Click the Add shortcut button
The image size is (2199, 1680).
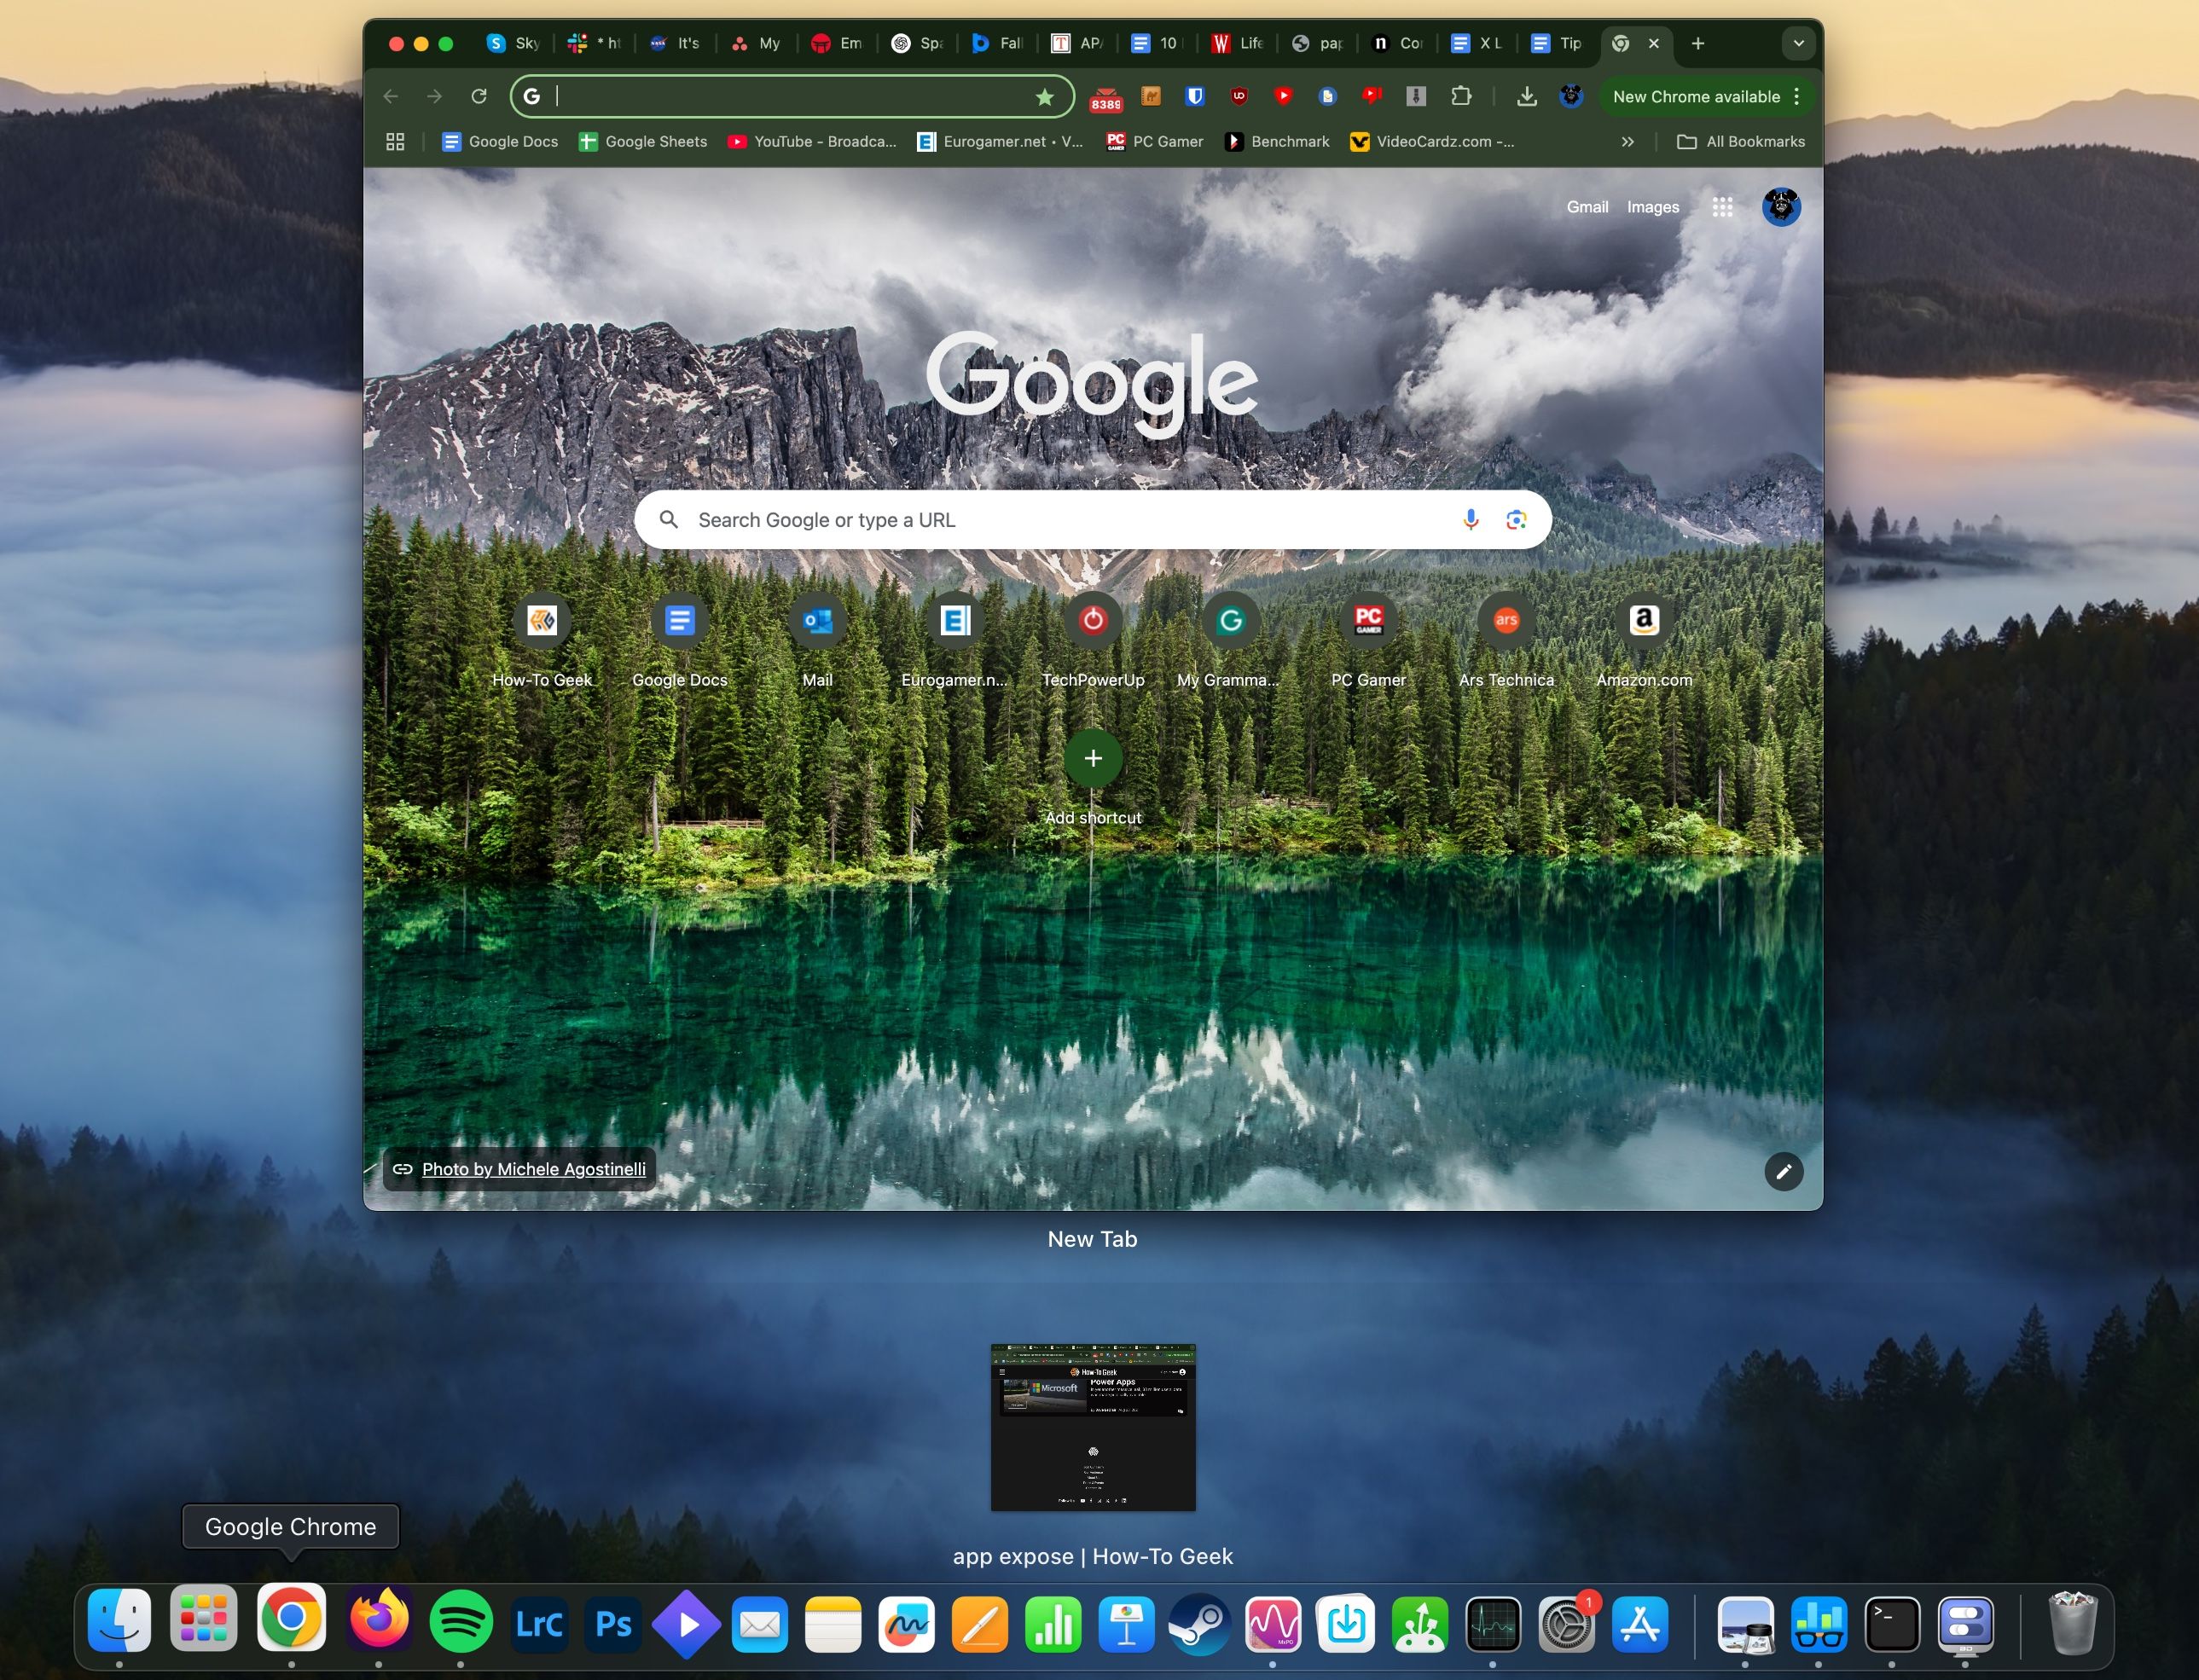click(x=1091, y=757)
